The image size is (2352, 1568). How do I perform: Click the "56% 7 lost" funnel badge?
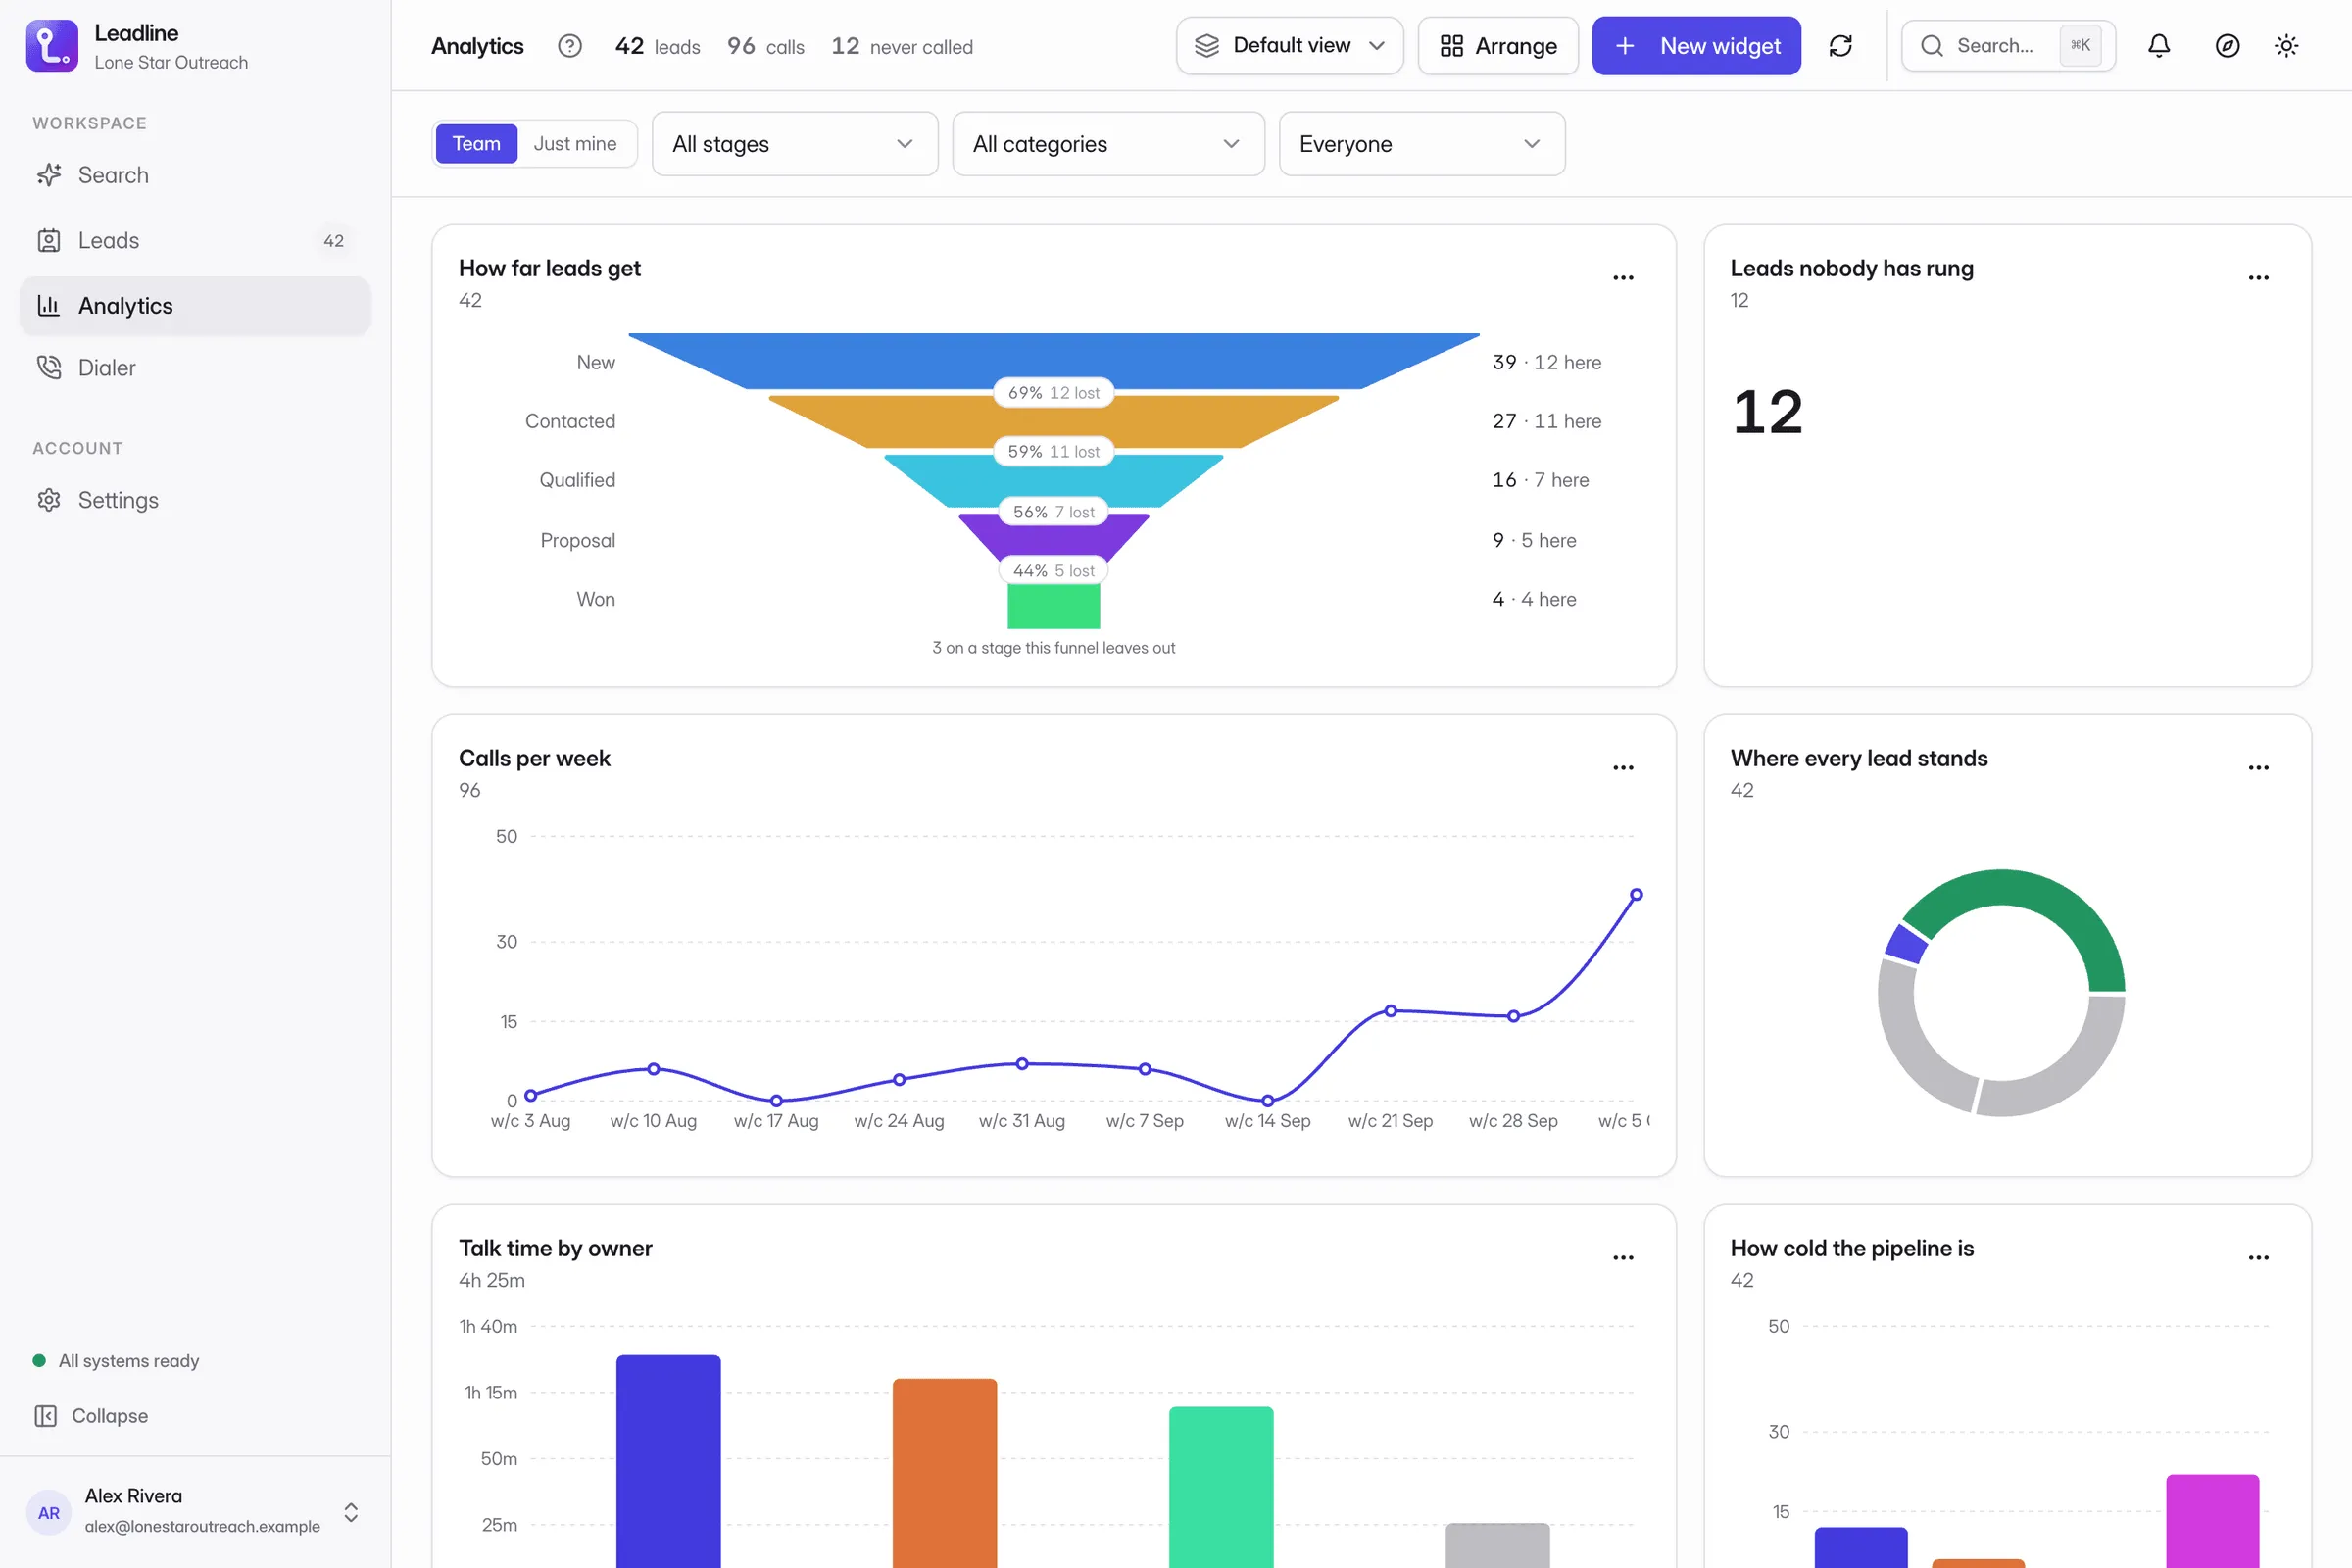click(x=1053, y=512)
